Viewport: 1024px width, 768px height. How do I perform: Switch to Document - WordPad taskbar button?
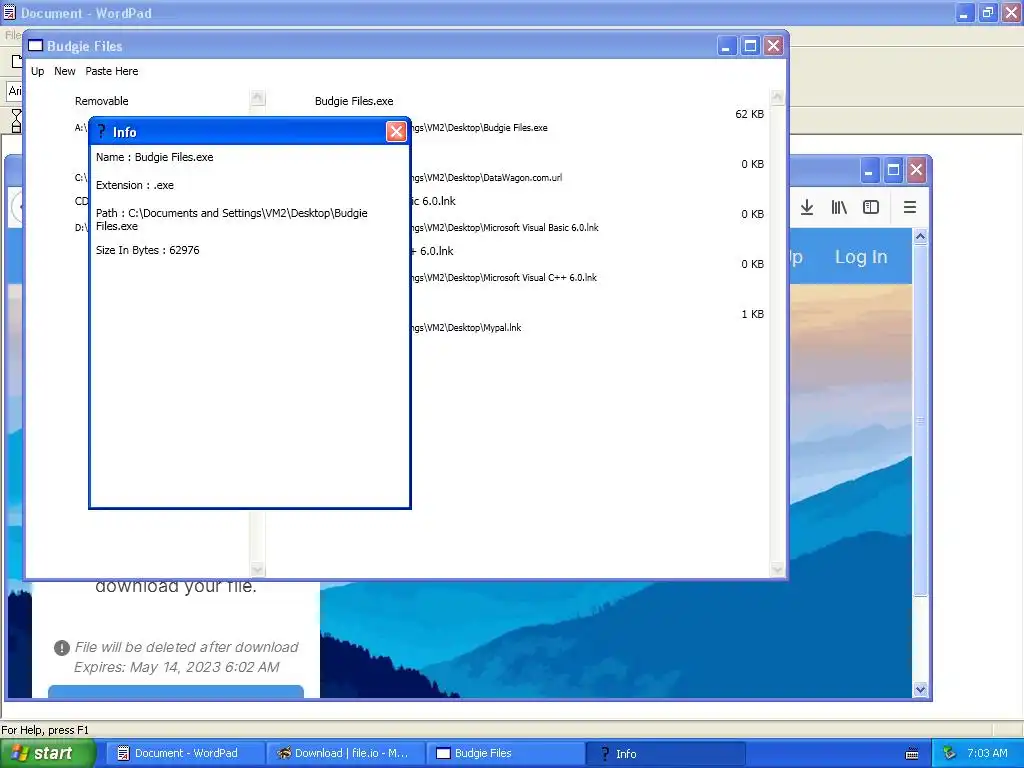[x=185, y=754]
